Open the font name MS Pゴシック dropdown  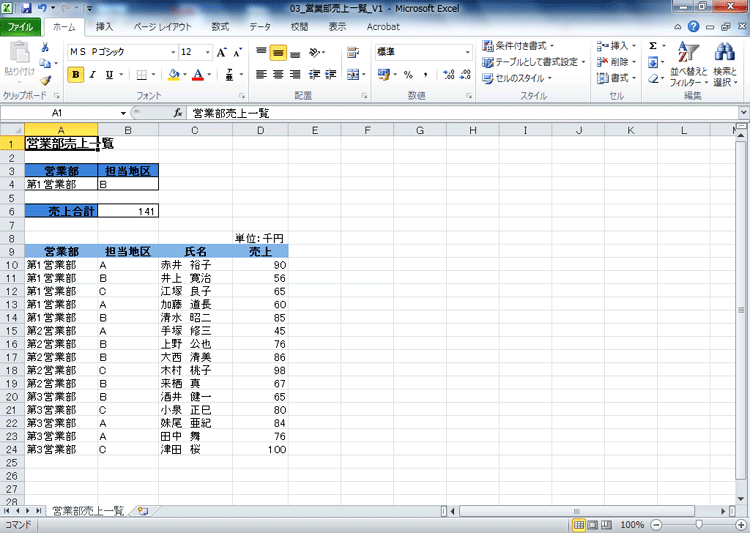point(173,52)
